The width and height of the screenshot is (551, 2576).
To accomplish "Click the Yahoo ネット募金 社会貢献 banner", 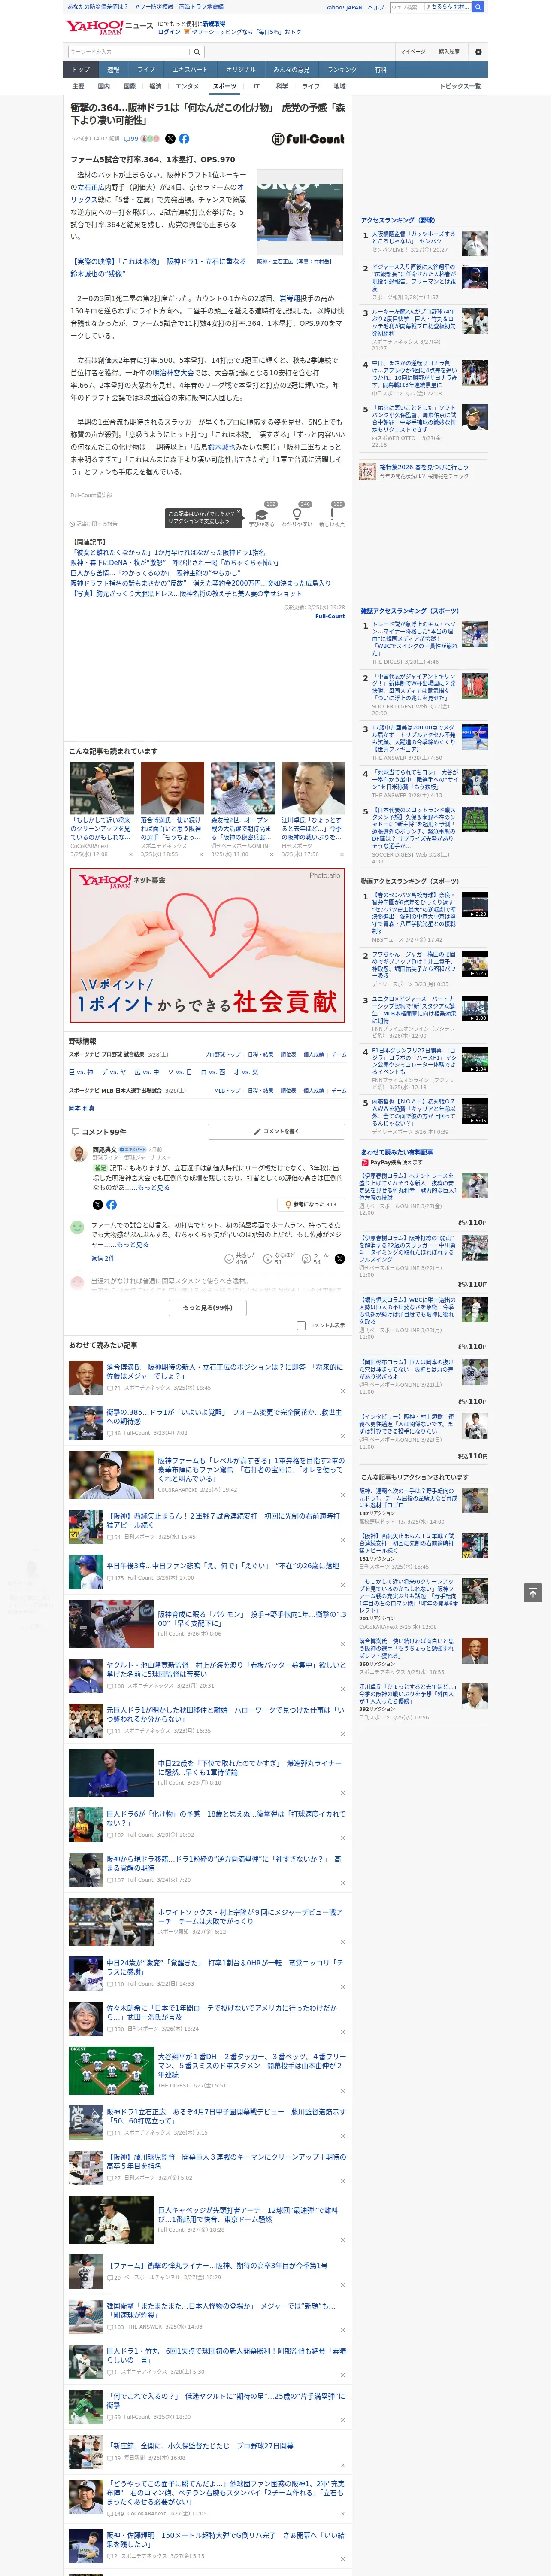I will pyautogui.click(x=208, y=944).
